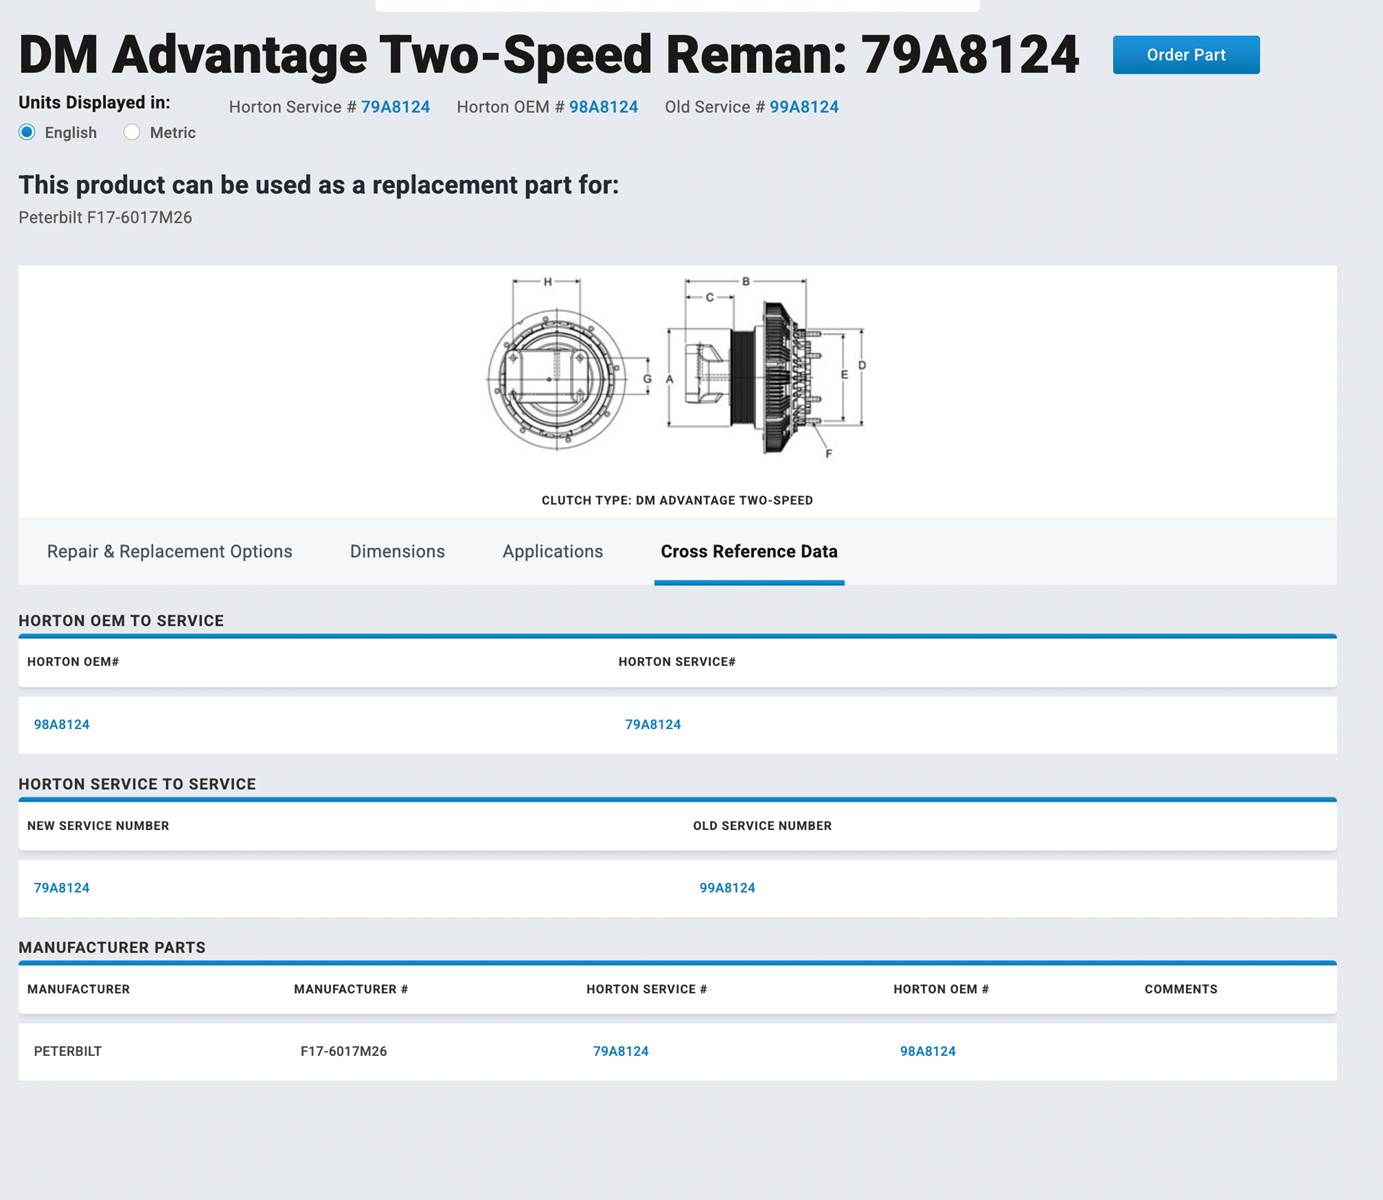This screenshot has width=1383, height=1200.
Task: Open Horton Service # 79A8124 header link
Action: point(395,107)
